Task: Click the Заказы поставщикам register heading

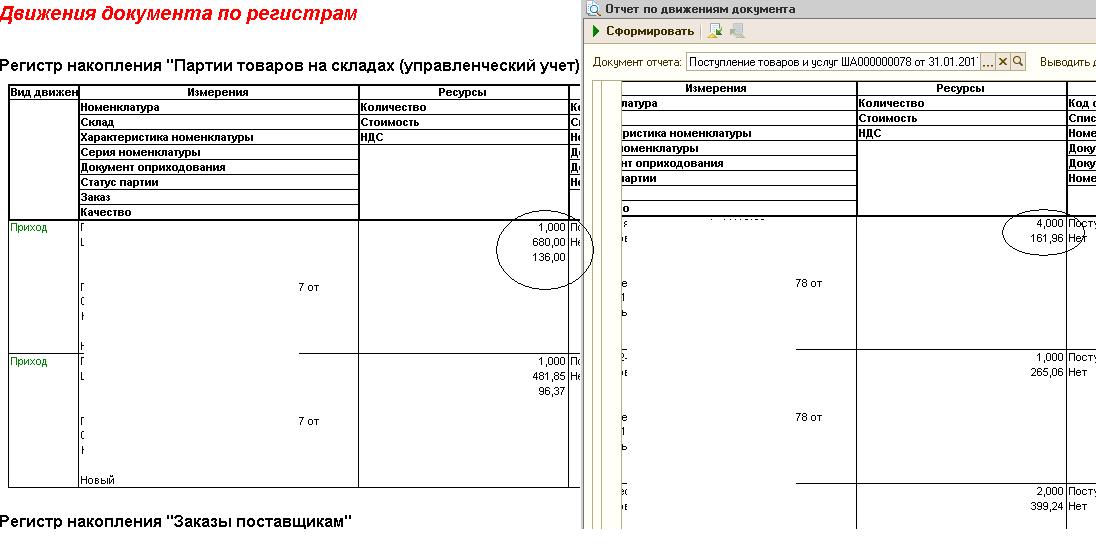Action: pyautogui.click(x=175, y=521)
